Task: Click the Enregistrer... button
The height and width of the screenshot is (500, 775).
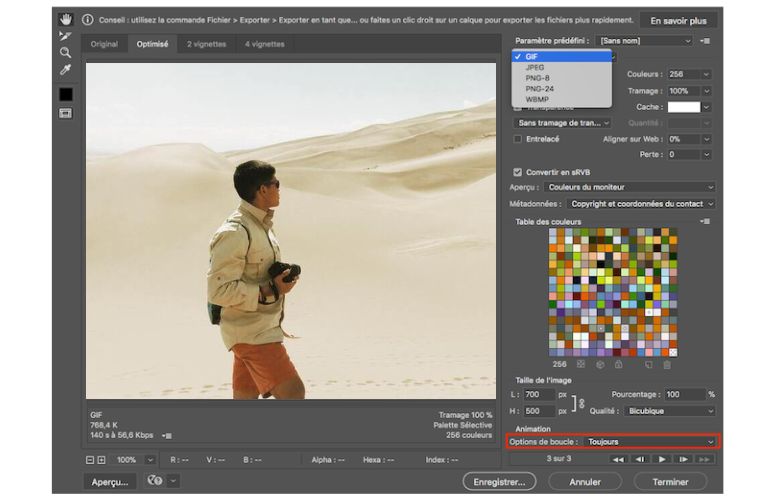Action: tap(499, 482)
